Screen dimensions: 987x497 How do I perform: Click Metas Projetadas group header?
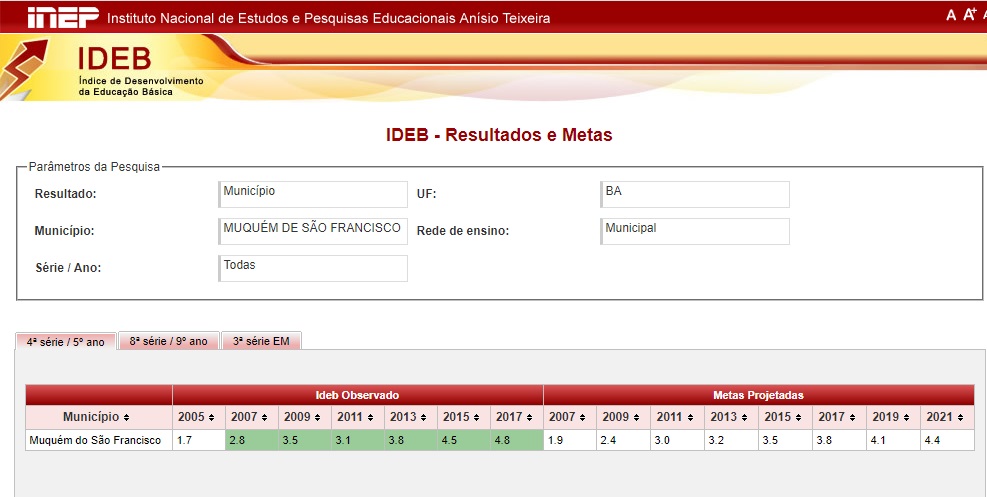[x=759, y=395]
